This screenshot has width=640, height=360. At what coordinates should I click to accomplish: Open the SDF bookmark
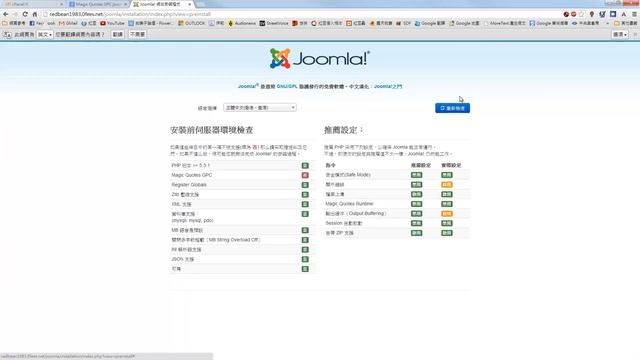click(403, 23)
